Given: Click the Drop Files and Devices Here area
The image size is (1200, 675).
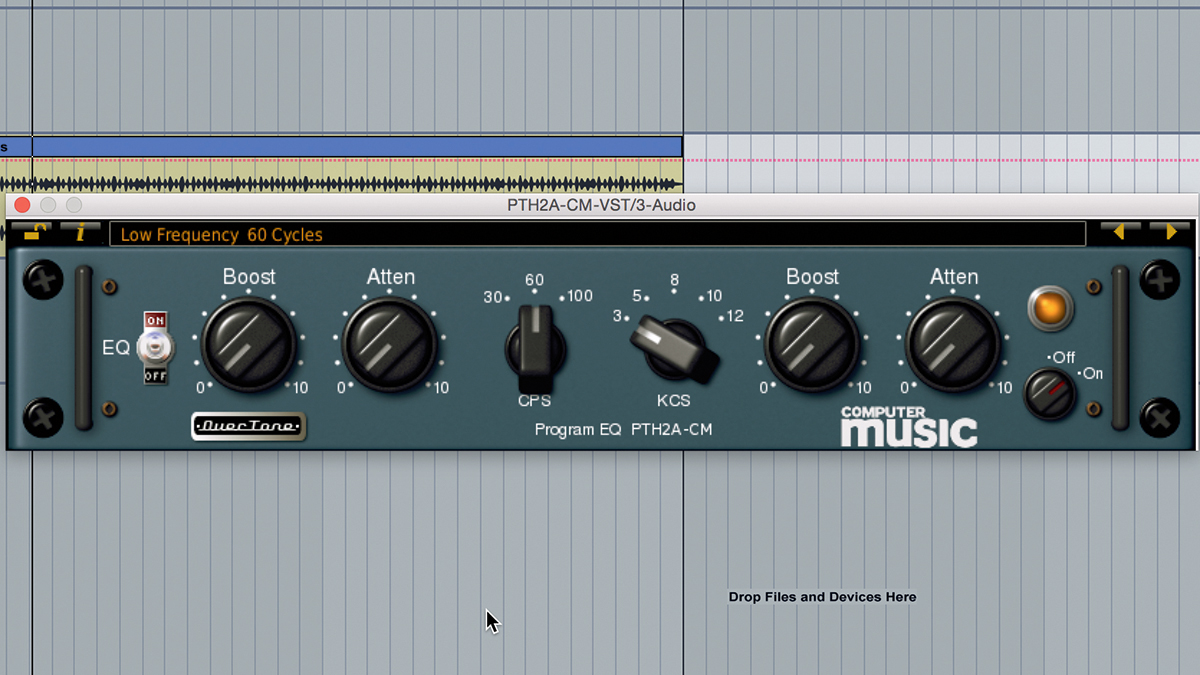Looking at the screenshot, I should tap(822, 597).
